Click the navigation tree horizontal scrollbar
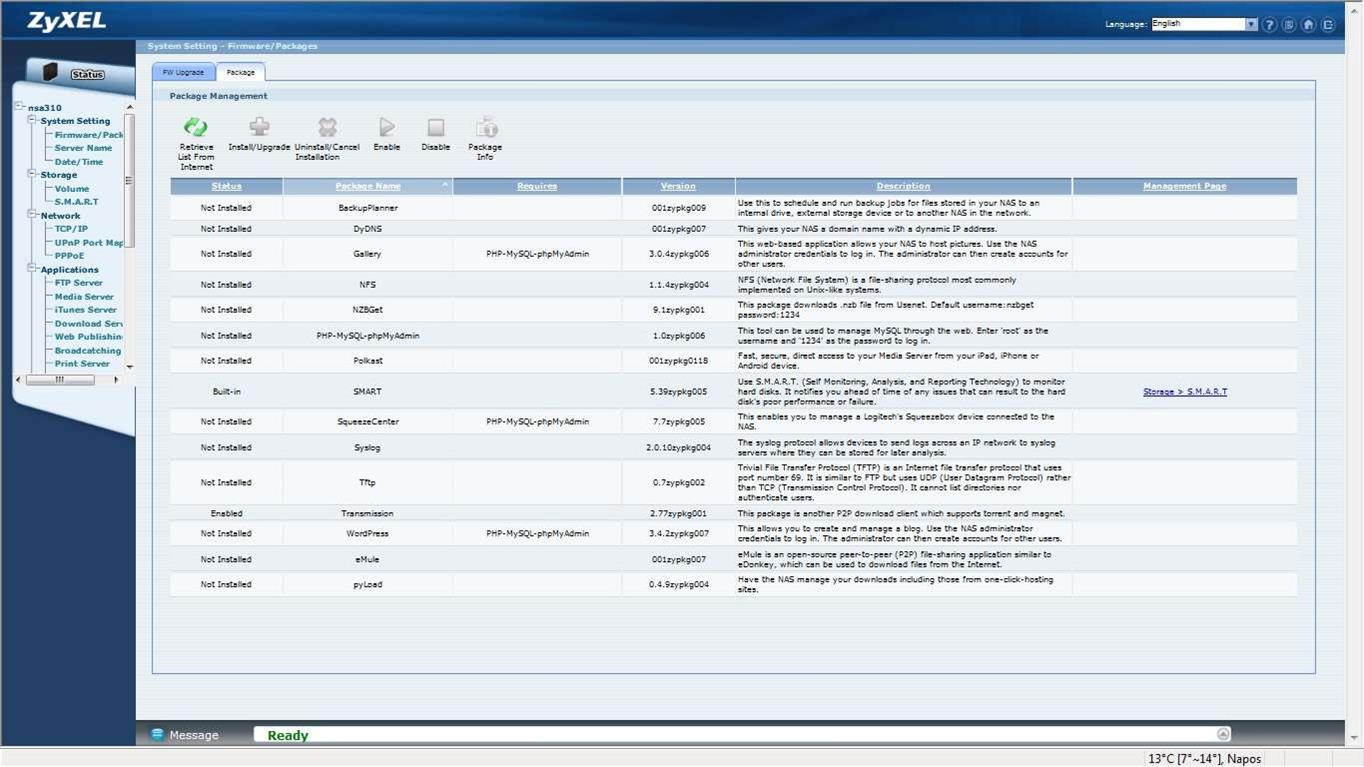 60,380
